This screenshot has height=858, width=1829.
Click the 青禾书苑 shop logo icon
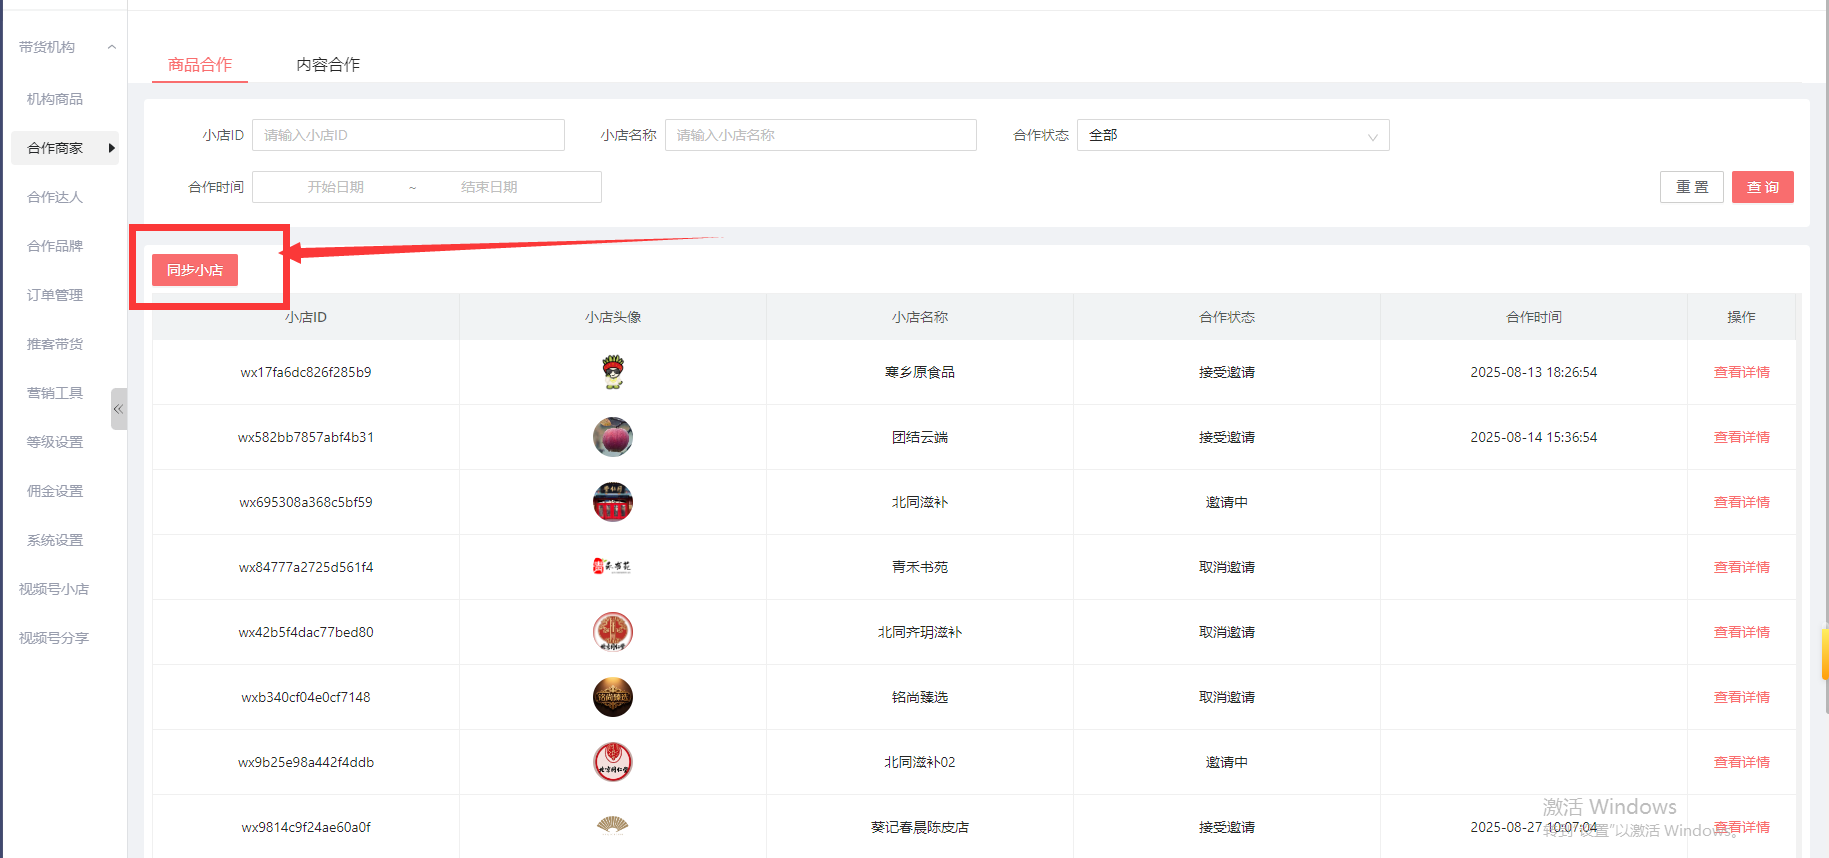[x=612, y=567]
